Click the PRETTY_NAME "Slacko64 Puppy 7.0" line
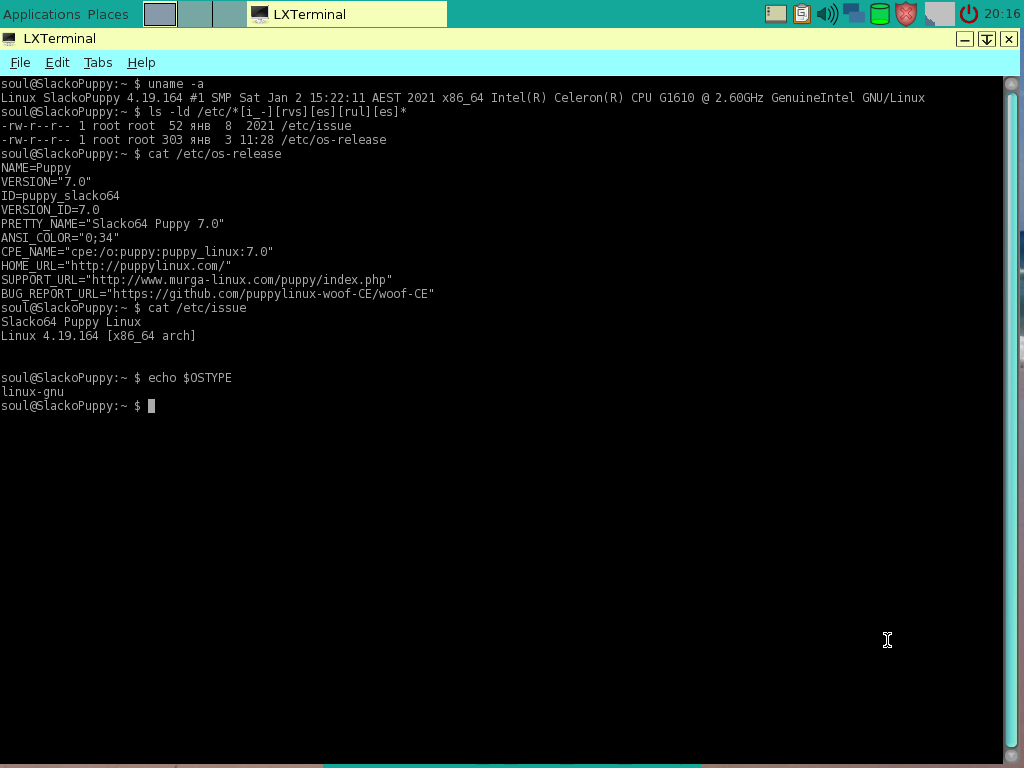Screen dimensions: 1024x768 point(112,224)
